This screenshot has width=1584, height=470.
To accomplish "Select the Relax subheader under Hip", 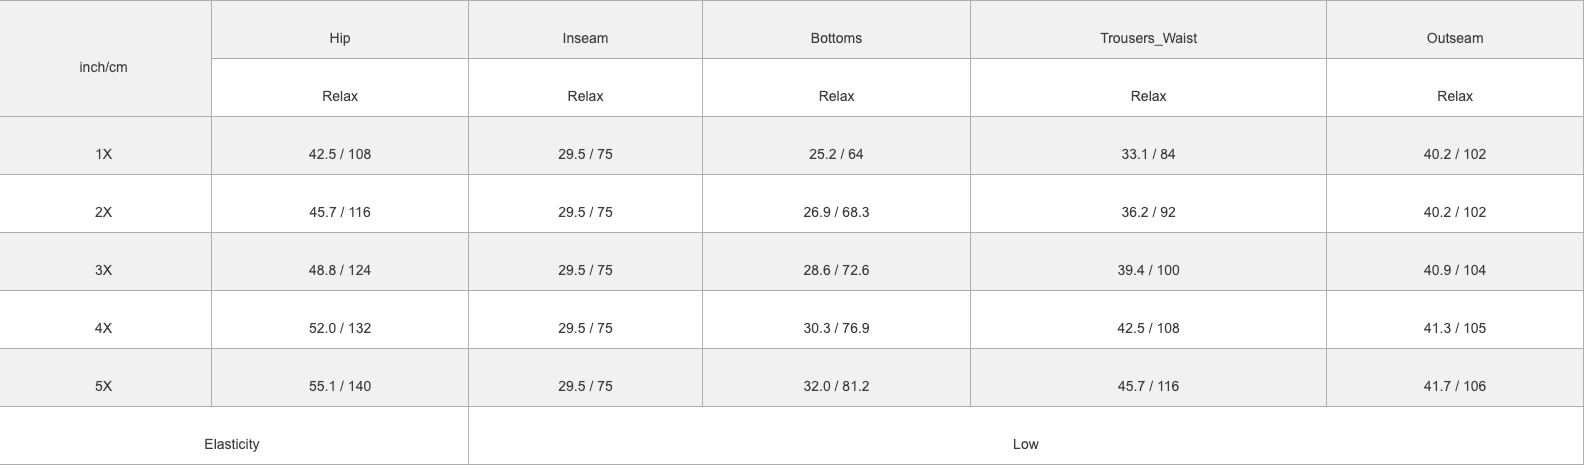I will (340, 96).
